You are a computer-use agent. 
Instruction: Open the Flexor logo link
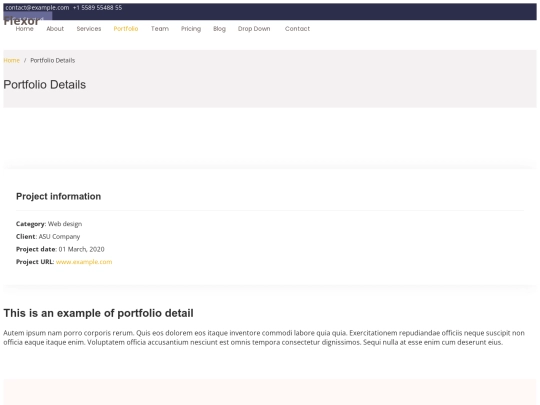point(22,21)
